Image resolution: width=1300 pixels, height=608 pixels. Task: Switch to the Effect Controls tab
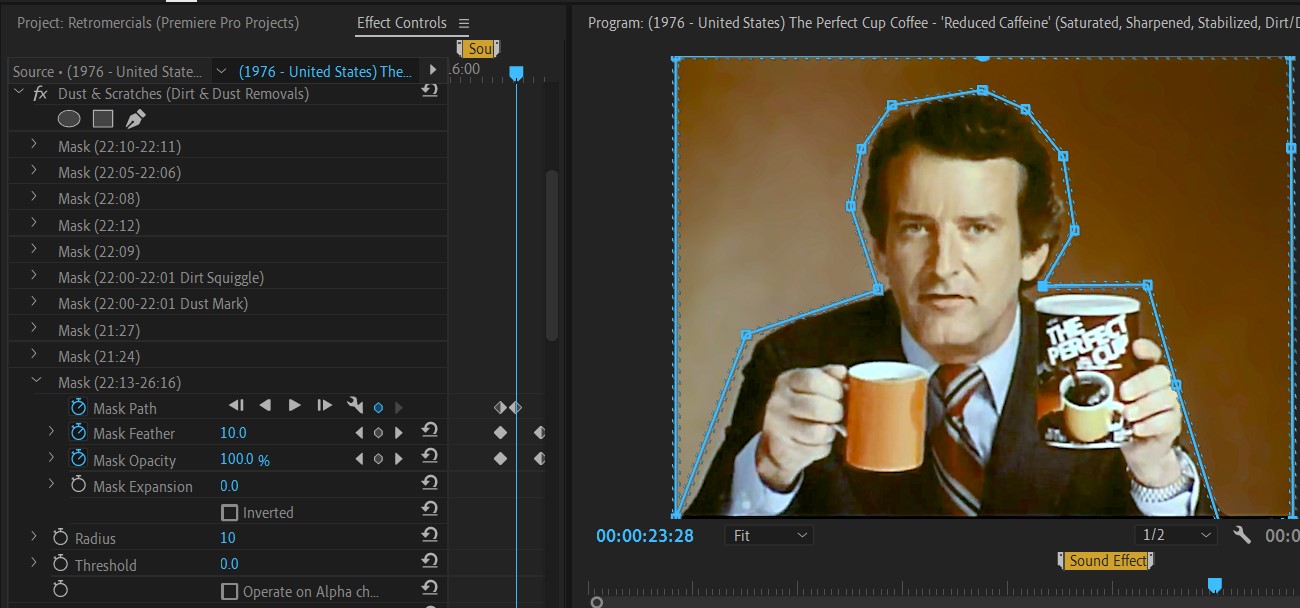coord(401,22)
